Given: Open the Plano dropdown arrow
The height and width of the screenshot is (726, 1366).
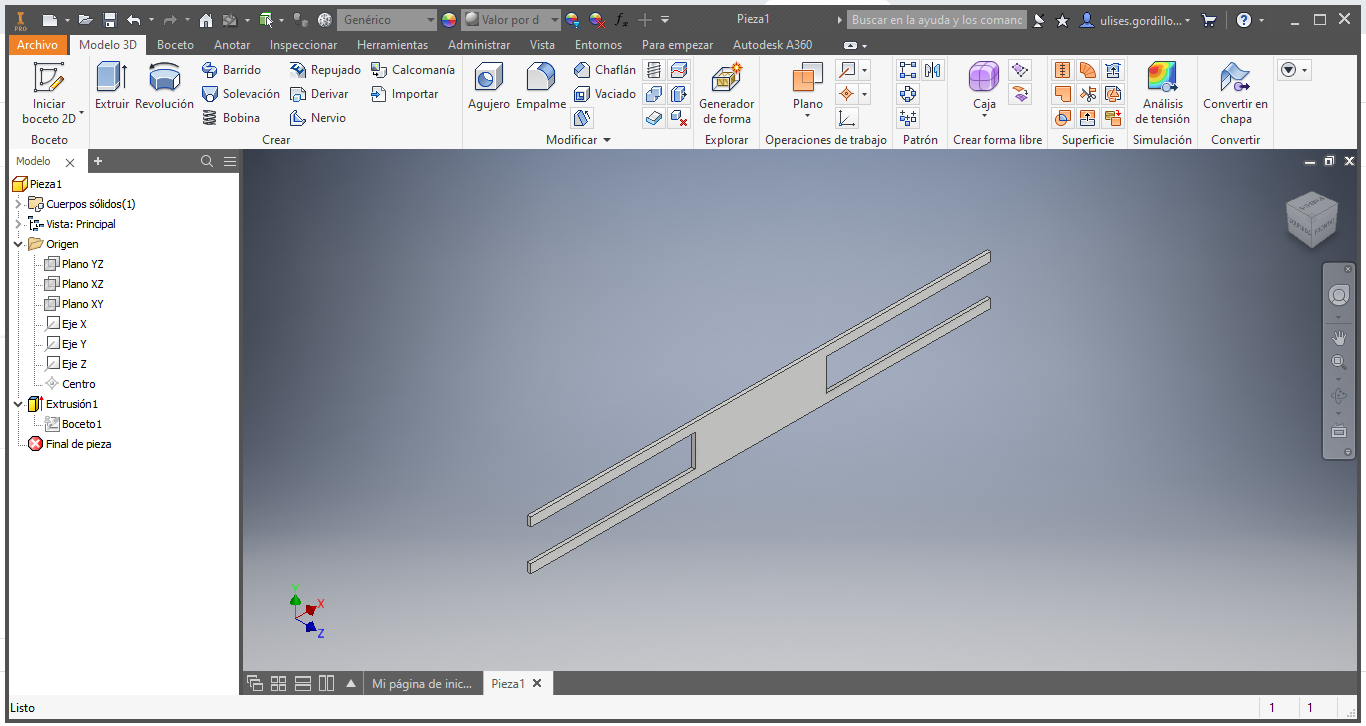Looking at the screenshot, I should [807, 116].
